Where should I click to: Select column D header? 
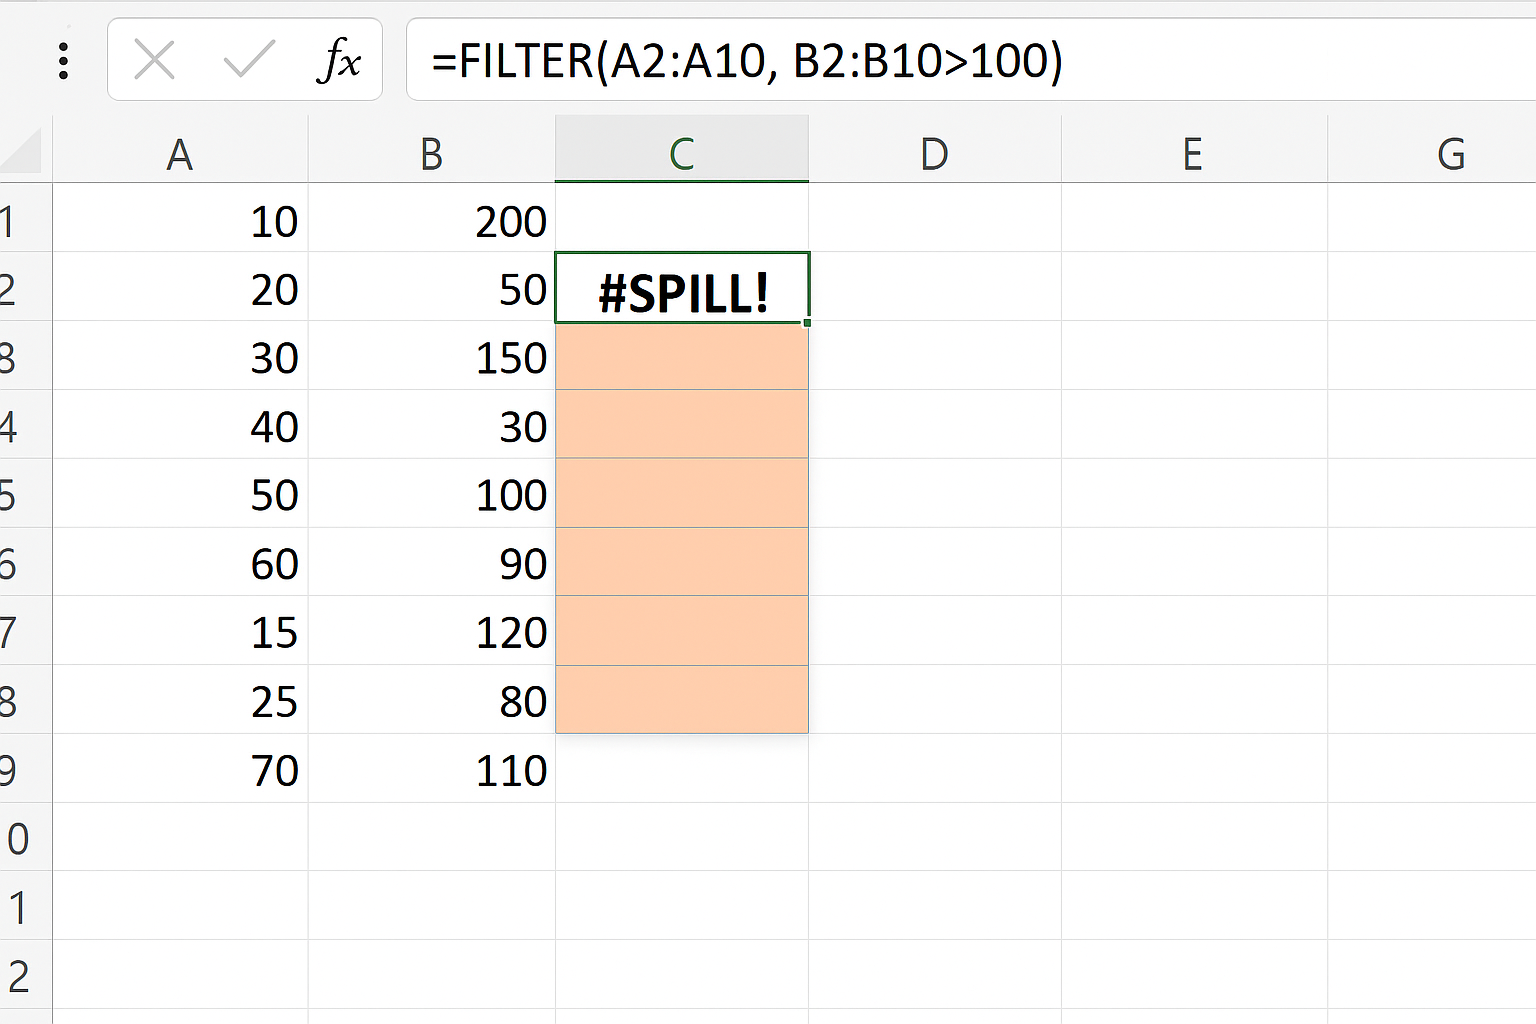point(935,153)
